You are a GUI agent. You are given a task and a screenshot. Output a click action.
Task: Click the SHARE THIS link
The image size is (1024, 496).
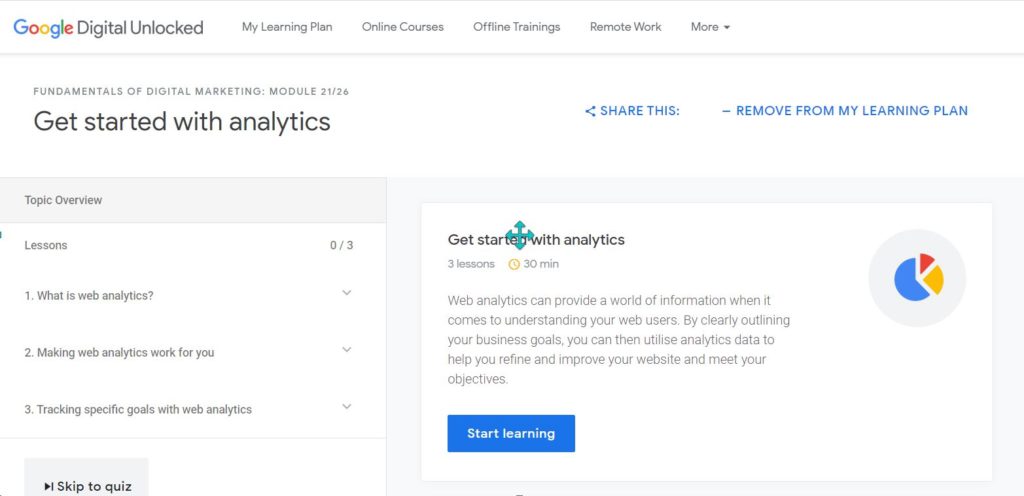click(x=632, y=111)
